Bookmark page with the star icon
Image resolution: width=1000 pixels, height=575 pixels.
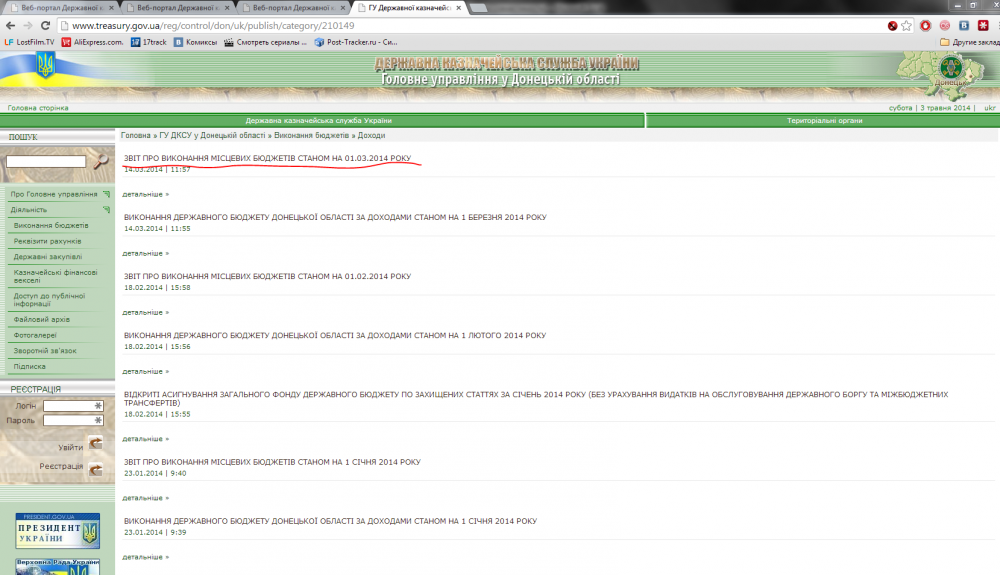[905, 25]
